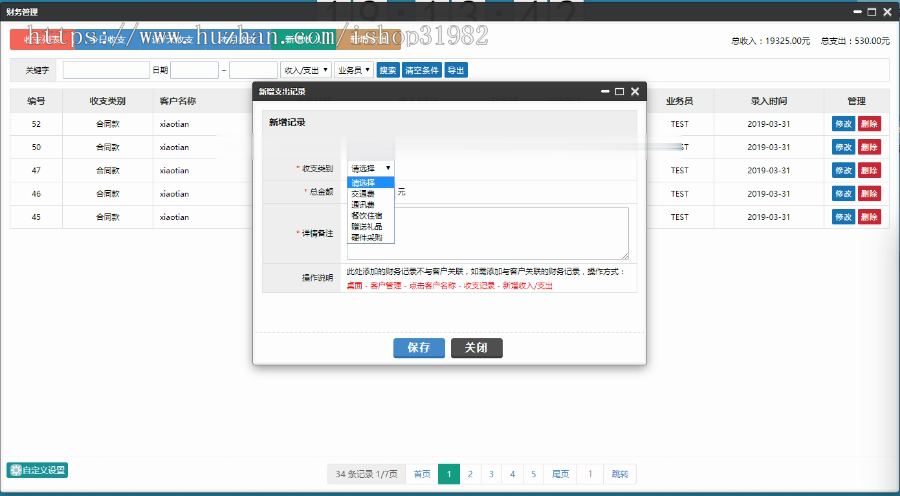Open the 收入/支出 filter dropdown
900x496 pixels.
pyautogui.click(x=304, y=70)
